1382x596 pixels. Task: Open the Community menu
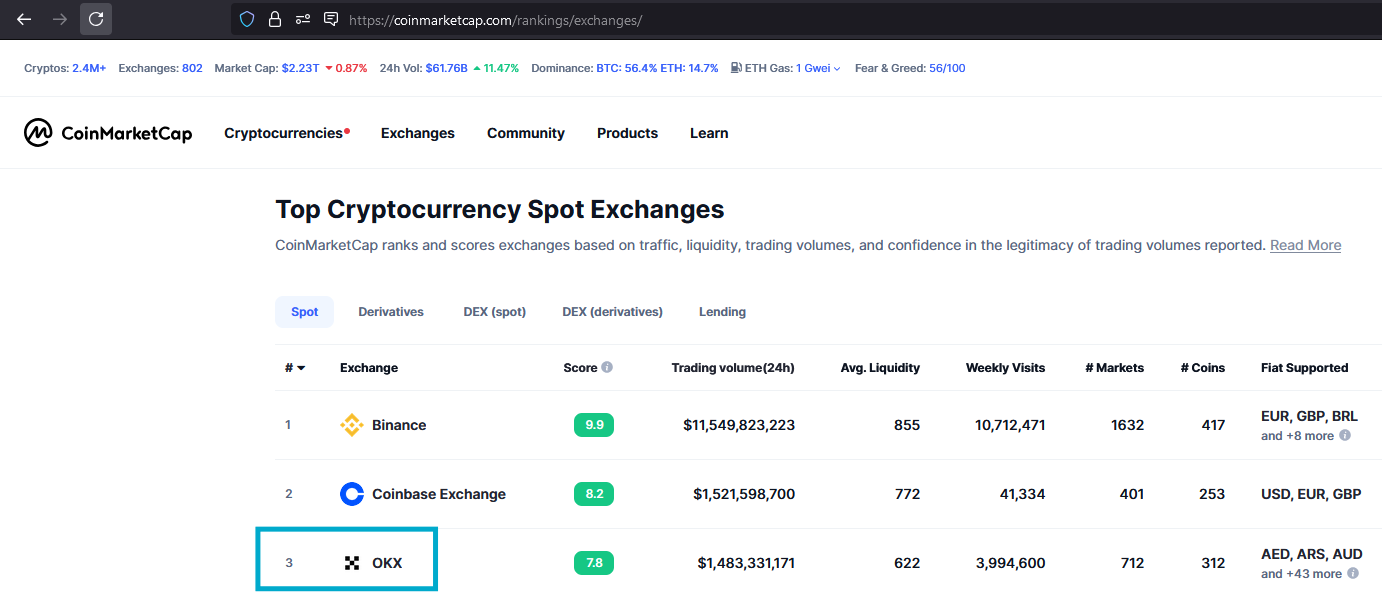526,133
